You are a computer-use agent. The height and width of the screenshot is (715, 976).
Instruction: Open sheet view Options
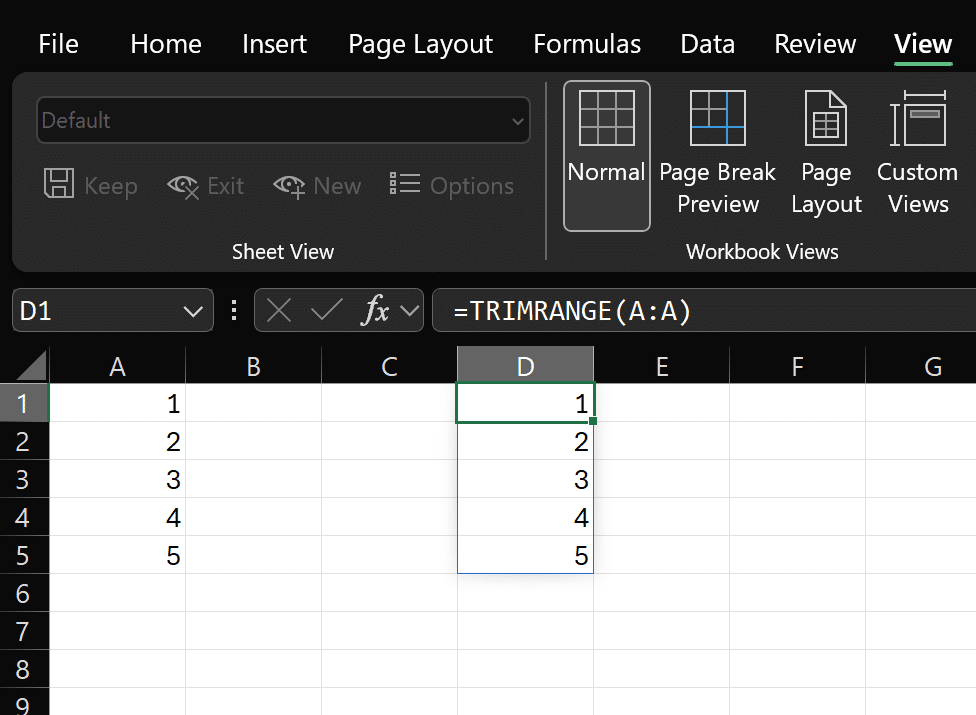(x=452, y=186)
